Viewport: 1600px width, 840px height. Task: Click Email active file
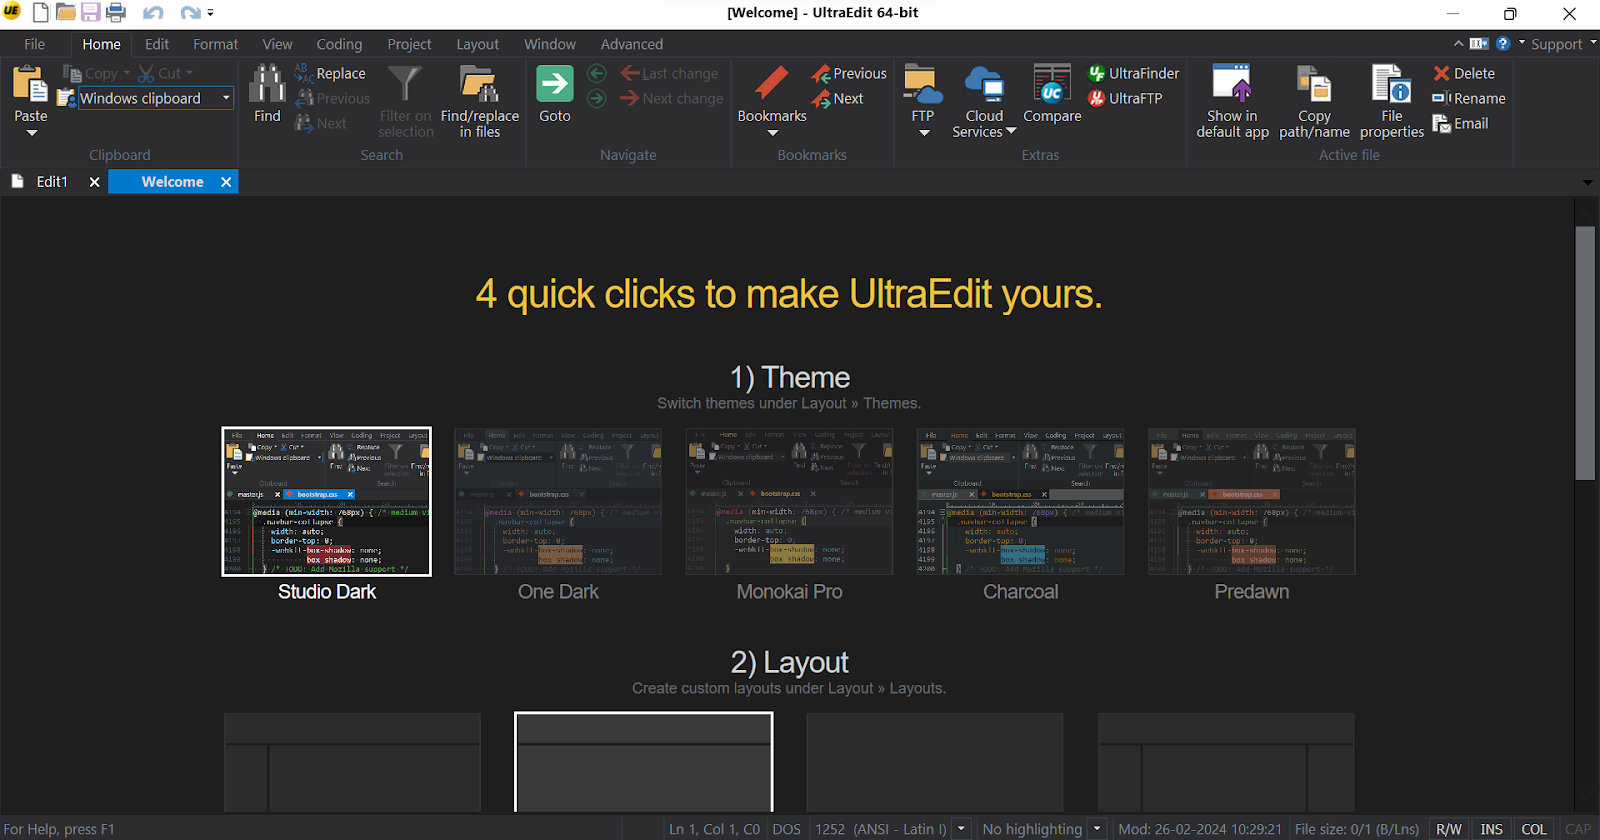pos(1460,123)
